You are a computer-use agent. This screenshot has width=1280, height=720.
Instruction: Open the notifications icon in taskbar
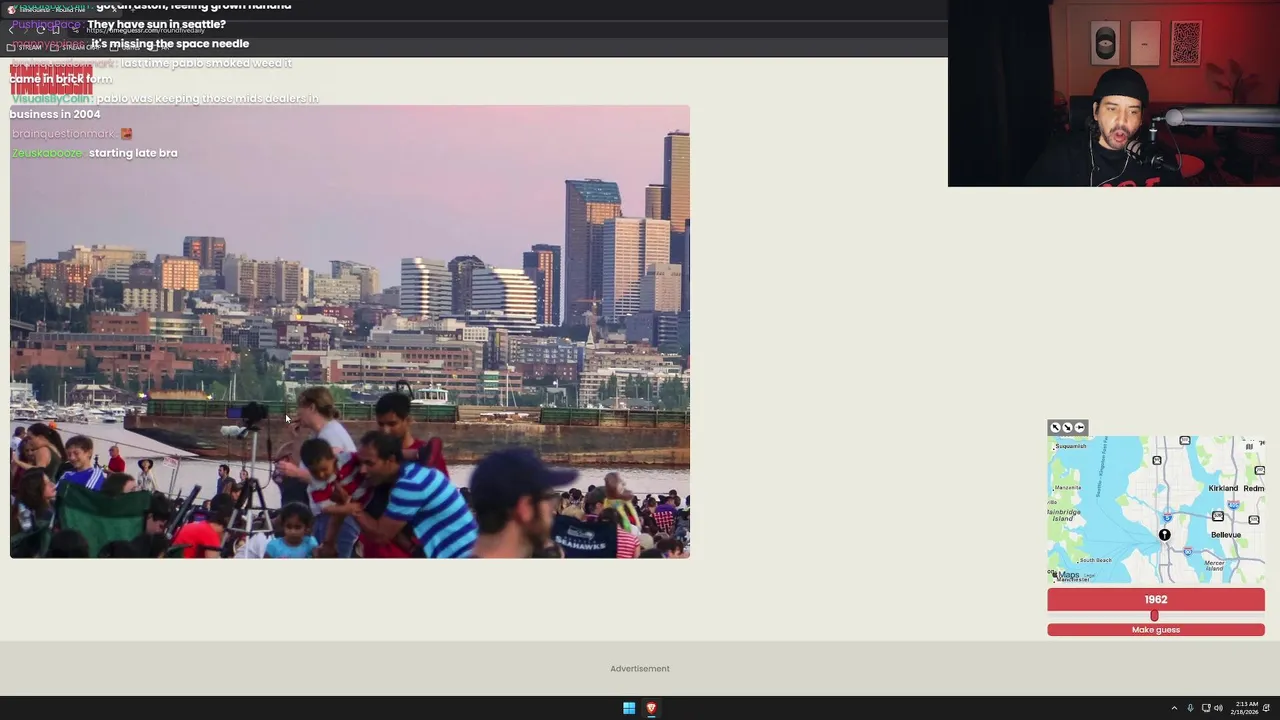(1266, 708)
